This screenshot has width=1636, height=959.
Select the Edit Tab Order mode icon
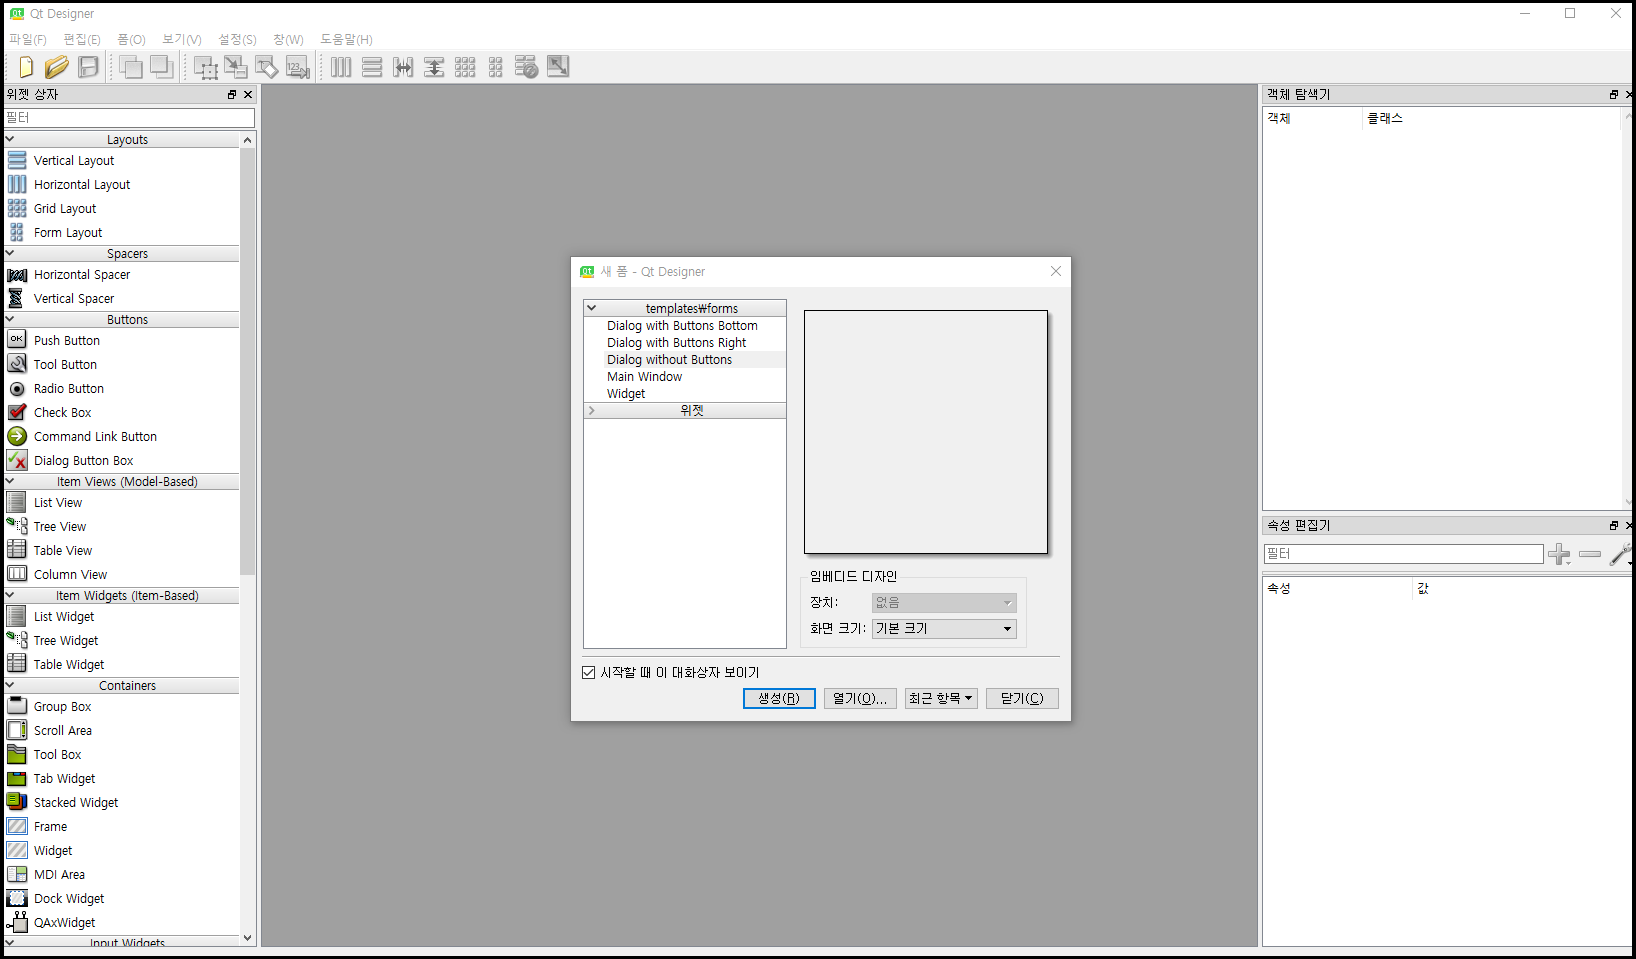click(298, 67)
